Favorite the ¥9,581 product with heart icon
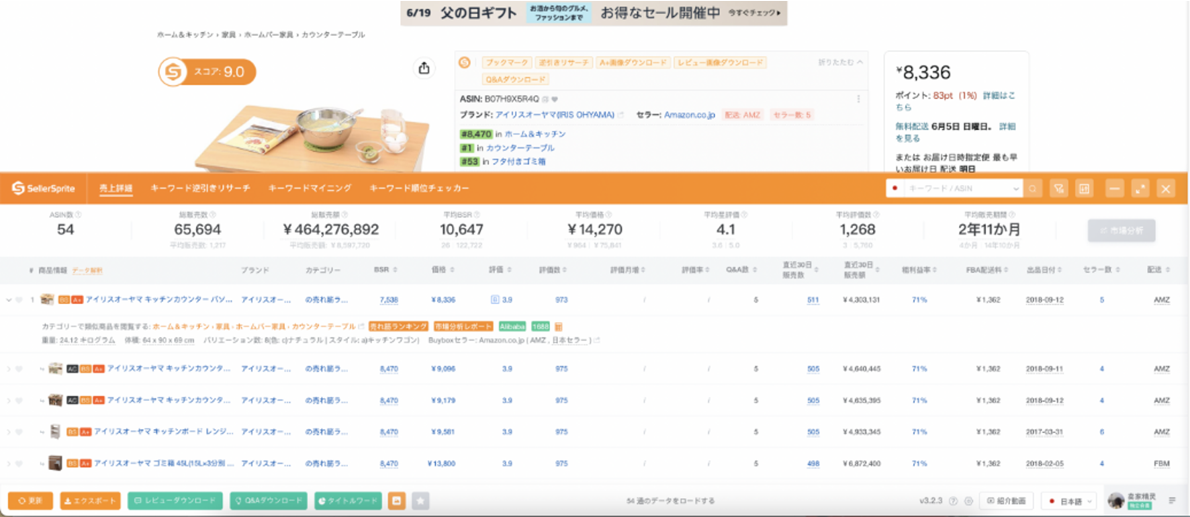 click(19, 432)
